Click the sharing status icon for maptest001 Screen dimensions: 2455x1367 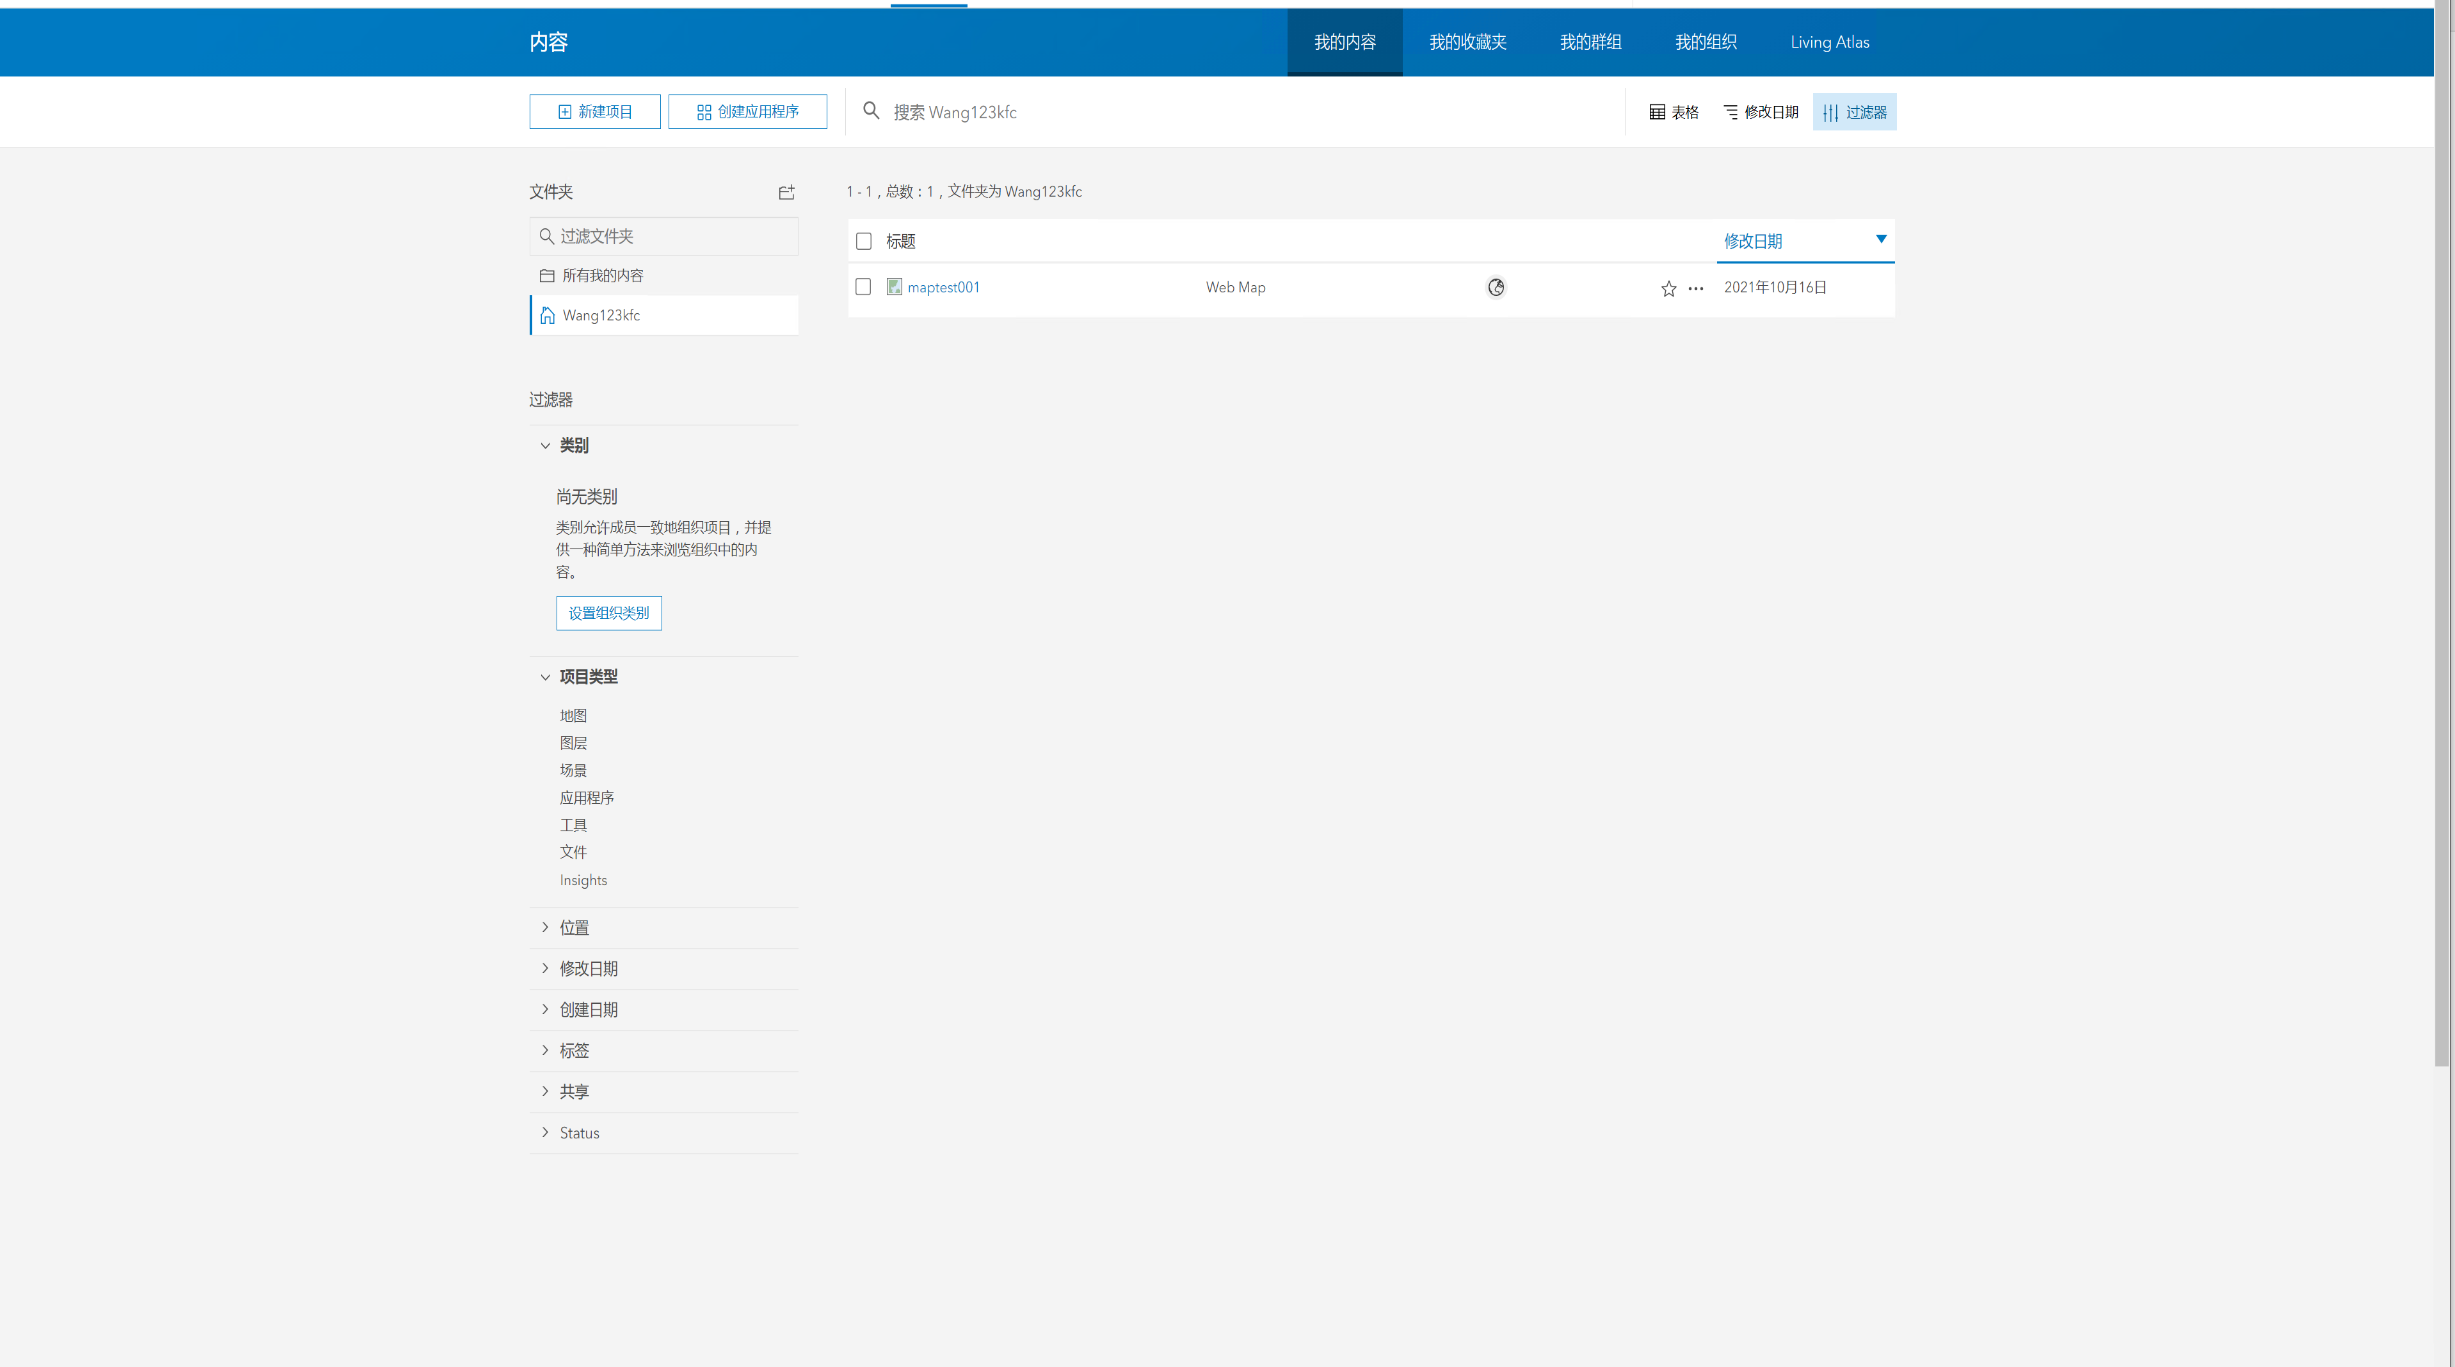(x=1496, y=287)
